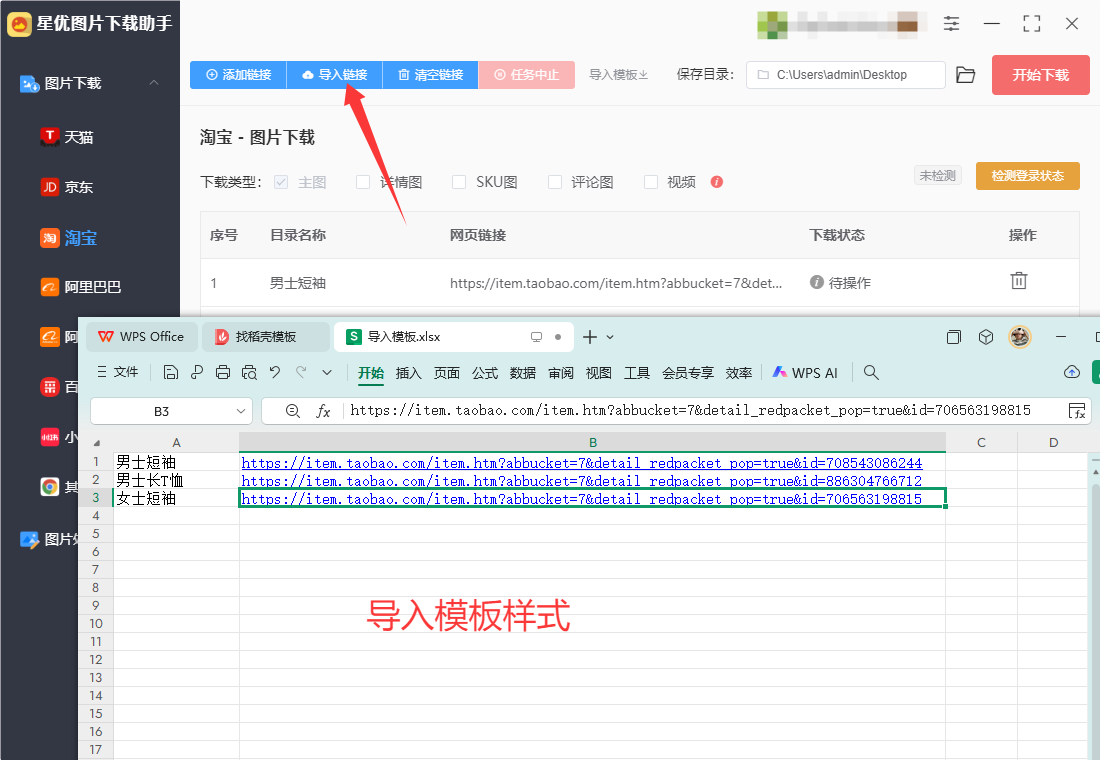
Task: Click the 任务中止 button
Action: [x=527, y=74]
